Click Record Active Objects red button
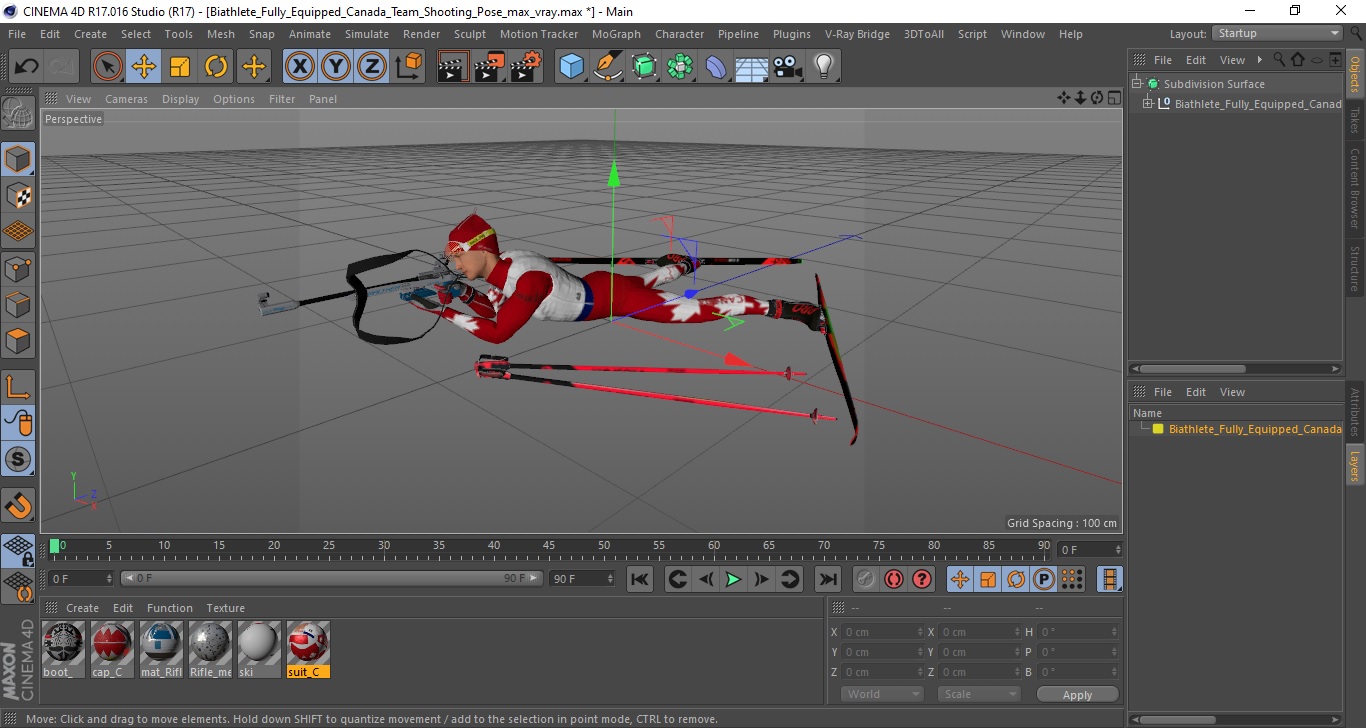Image resolution: width=1366 pixels, height=728 pixels. (x=866, y=579)
